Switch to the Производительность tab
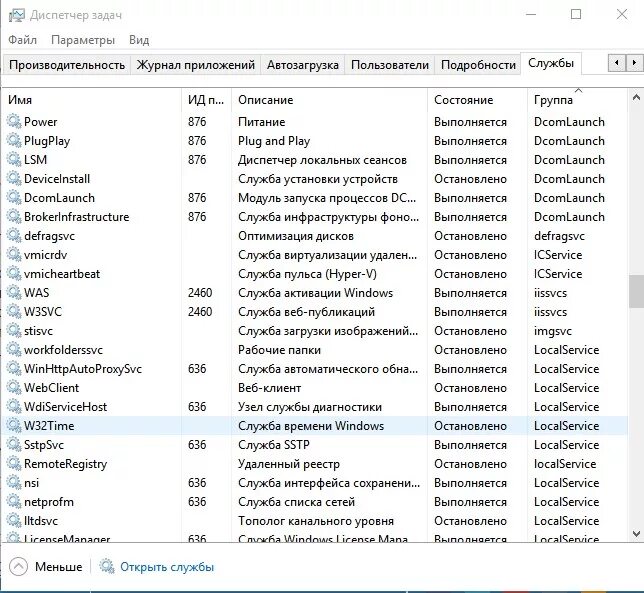This screenshot has width=644, height=593. tap(67, 65)
